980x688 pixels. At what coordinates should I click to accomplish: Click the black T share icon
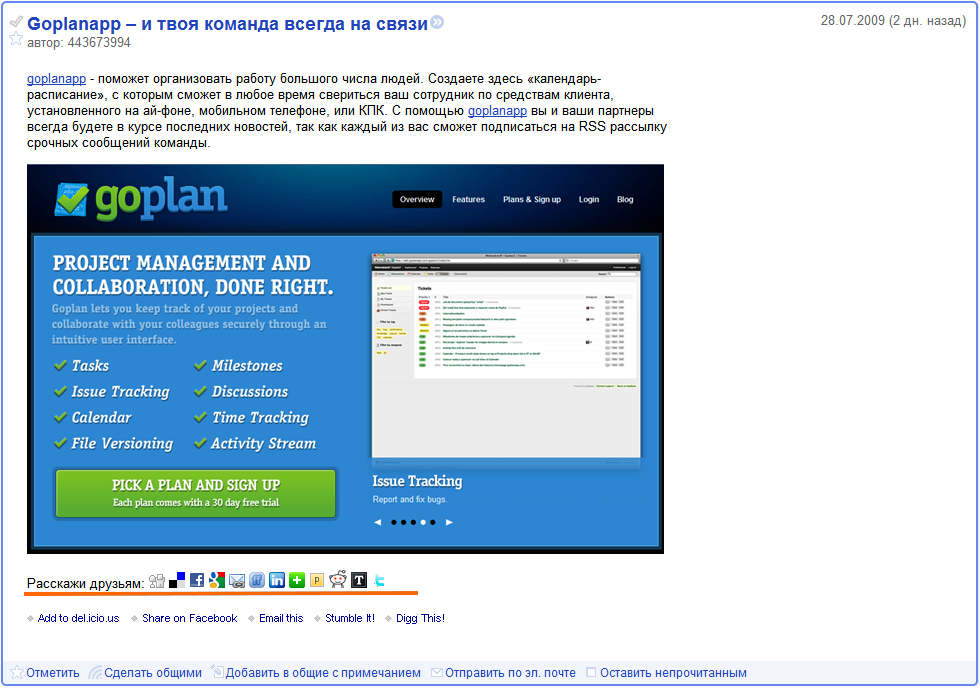[359, 581]
